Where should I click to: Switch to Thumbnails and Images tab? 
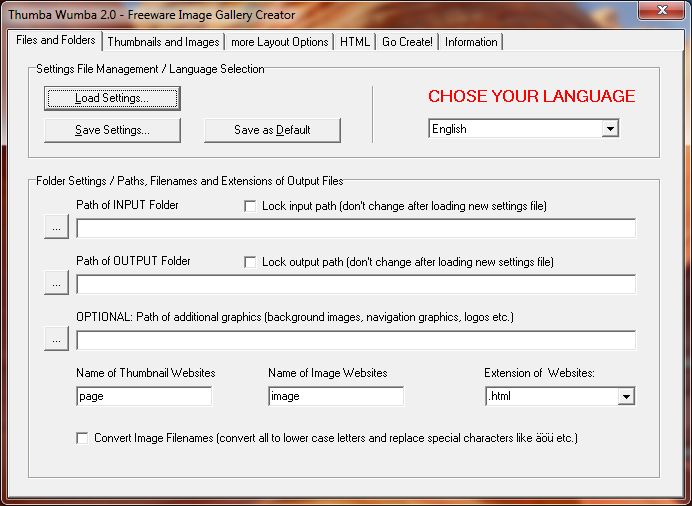click(x=163, y=42)
